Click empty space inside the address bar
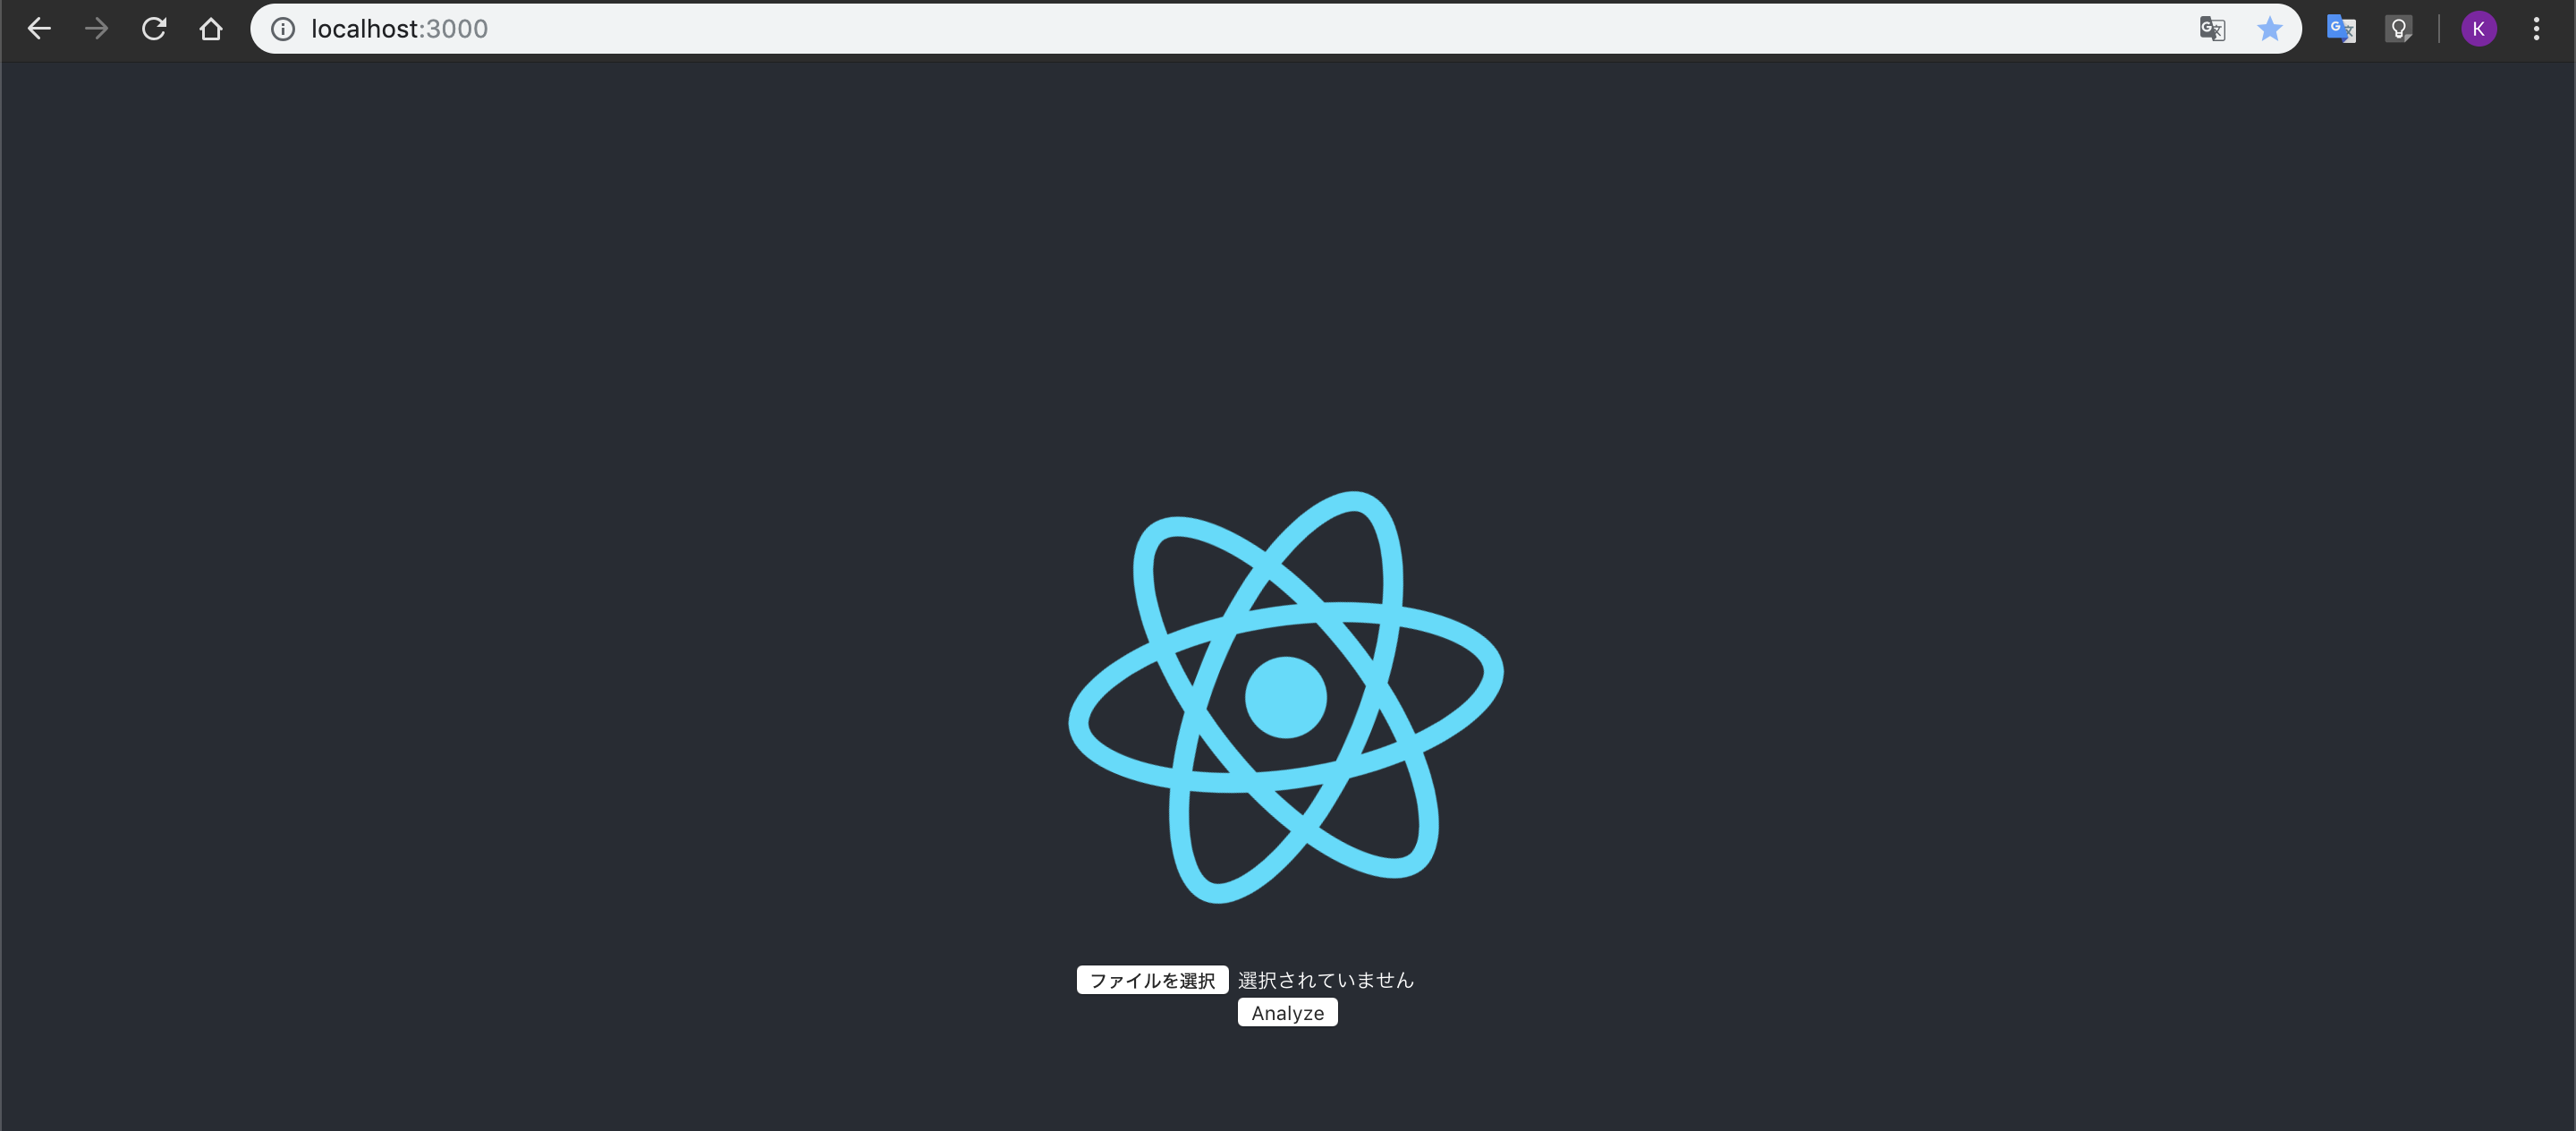The height and width of the screenshot is (1131, 2576). click(x=1300, y=29)
